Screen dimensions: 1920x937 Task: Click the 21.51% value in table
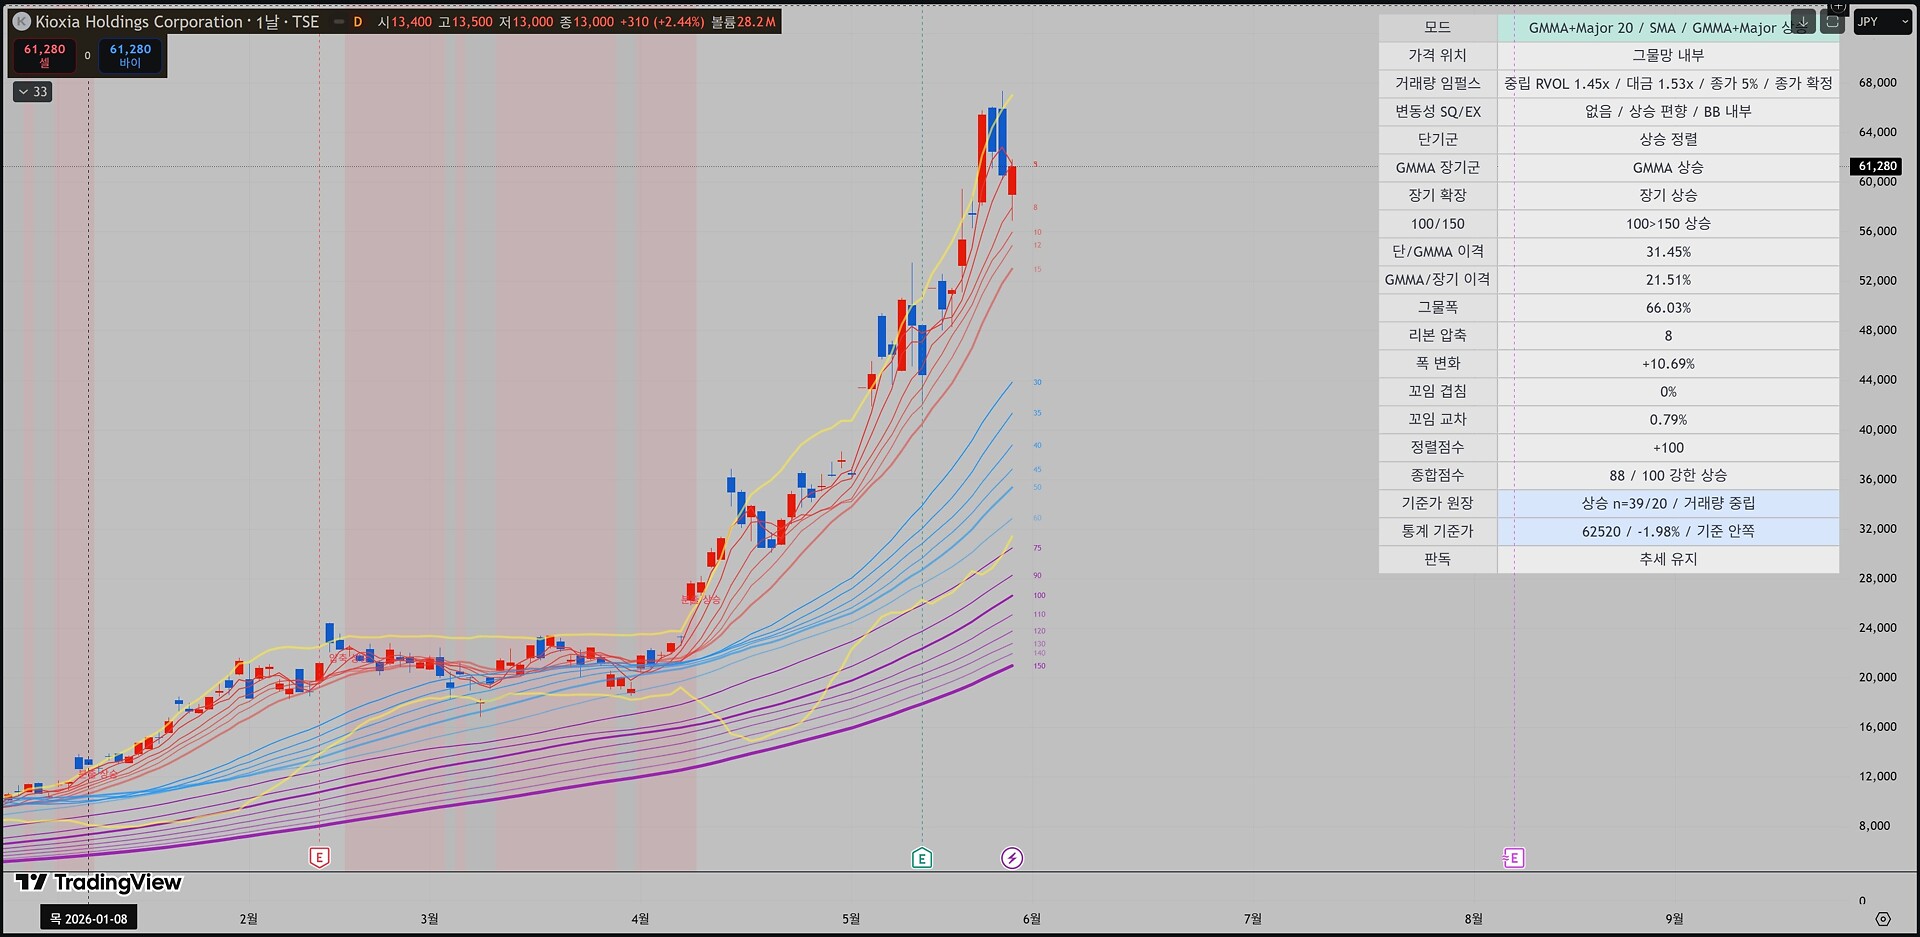point(1668,279)
